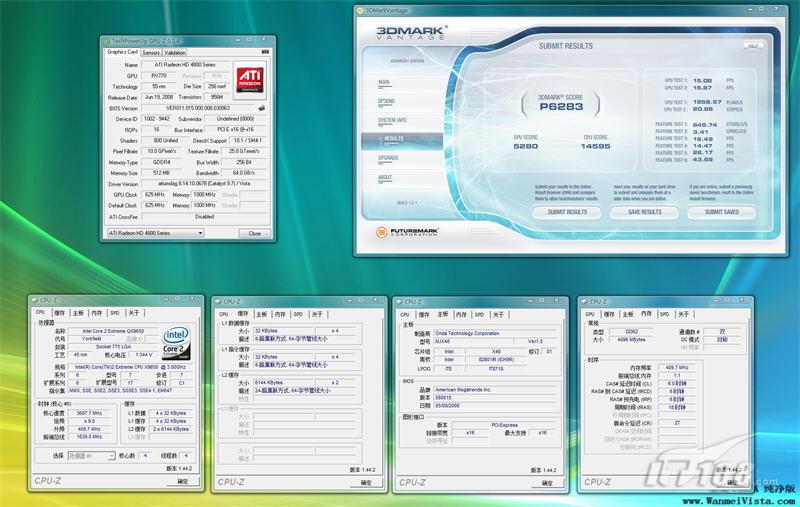
Task: Click the 4096 MBytes memory size value
Action: (x=631, y=340)
